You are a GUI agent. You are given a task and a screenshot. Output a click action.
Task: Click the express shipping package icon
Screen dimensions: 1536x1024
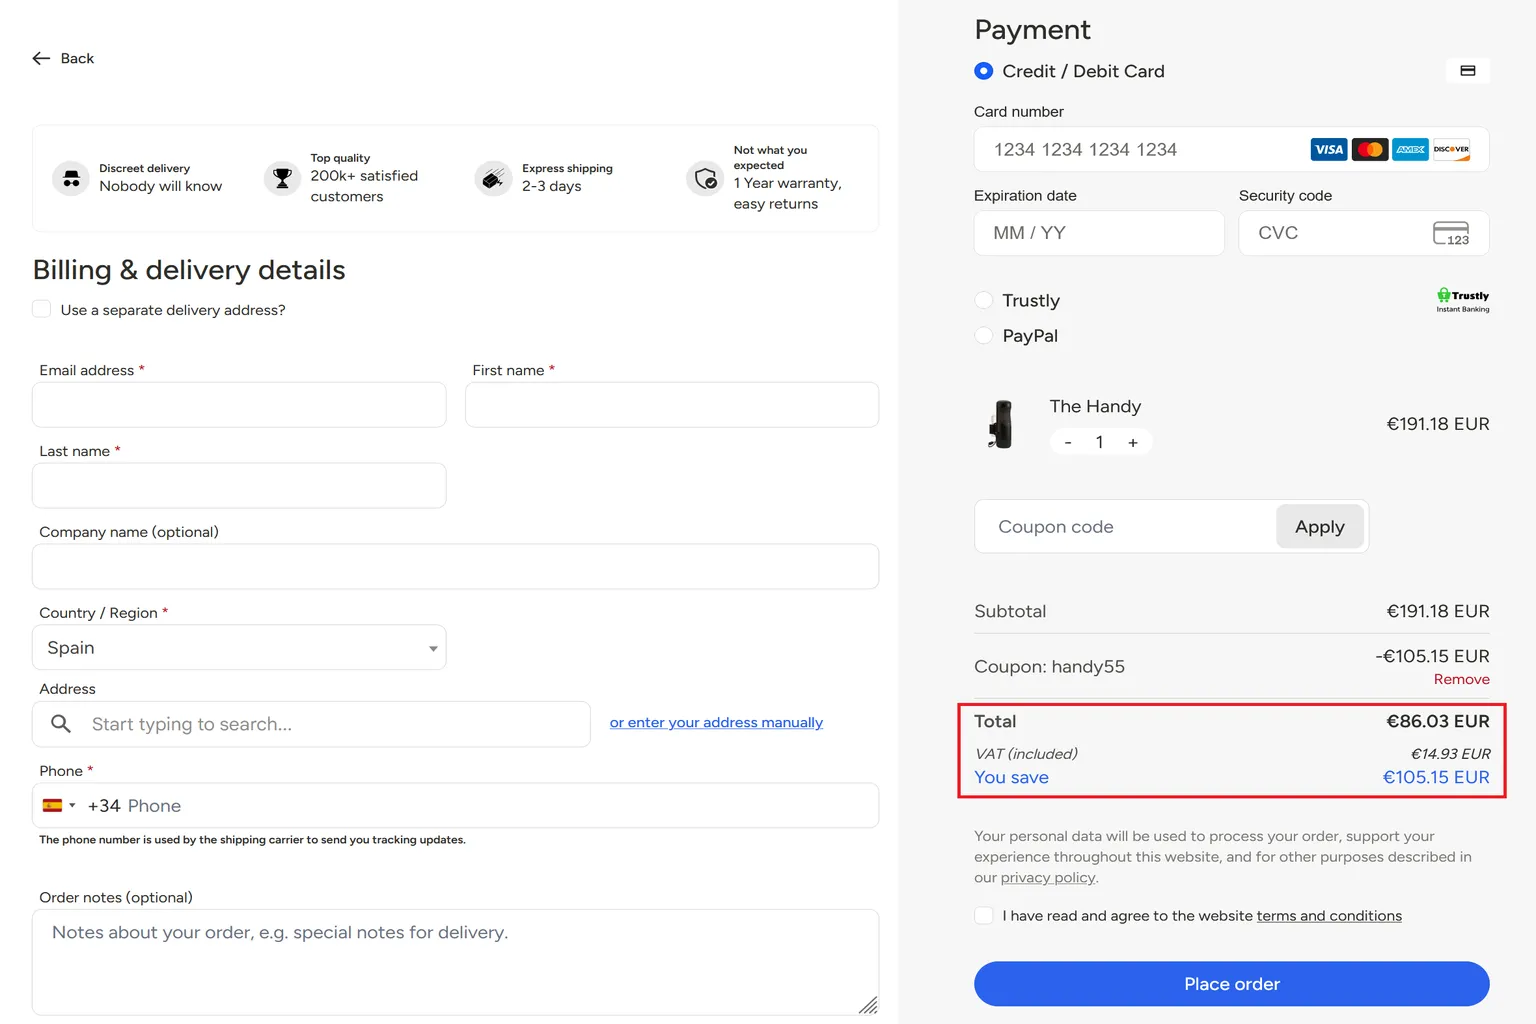tap(493, 178)
